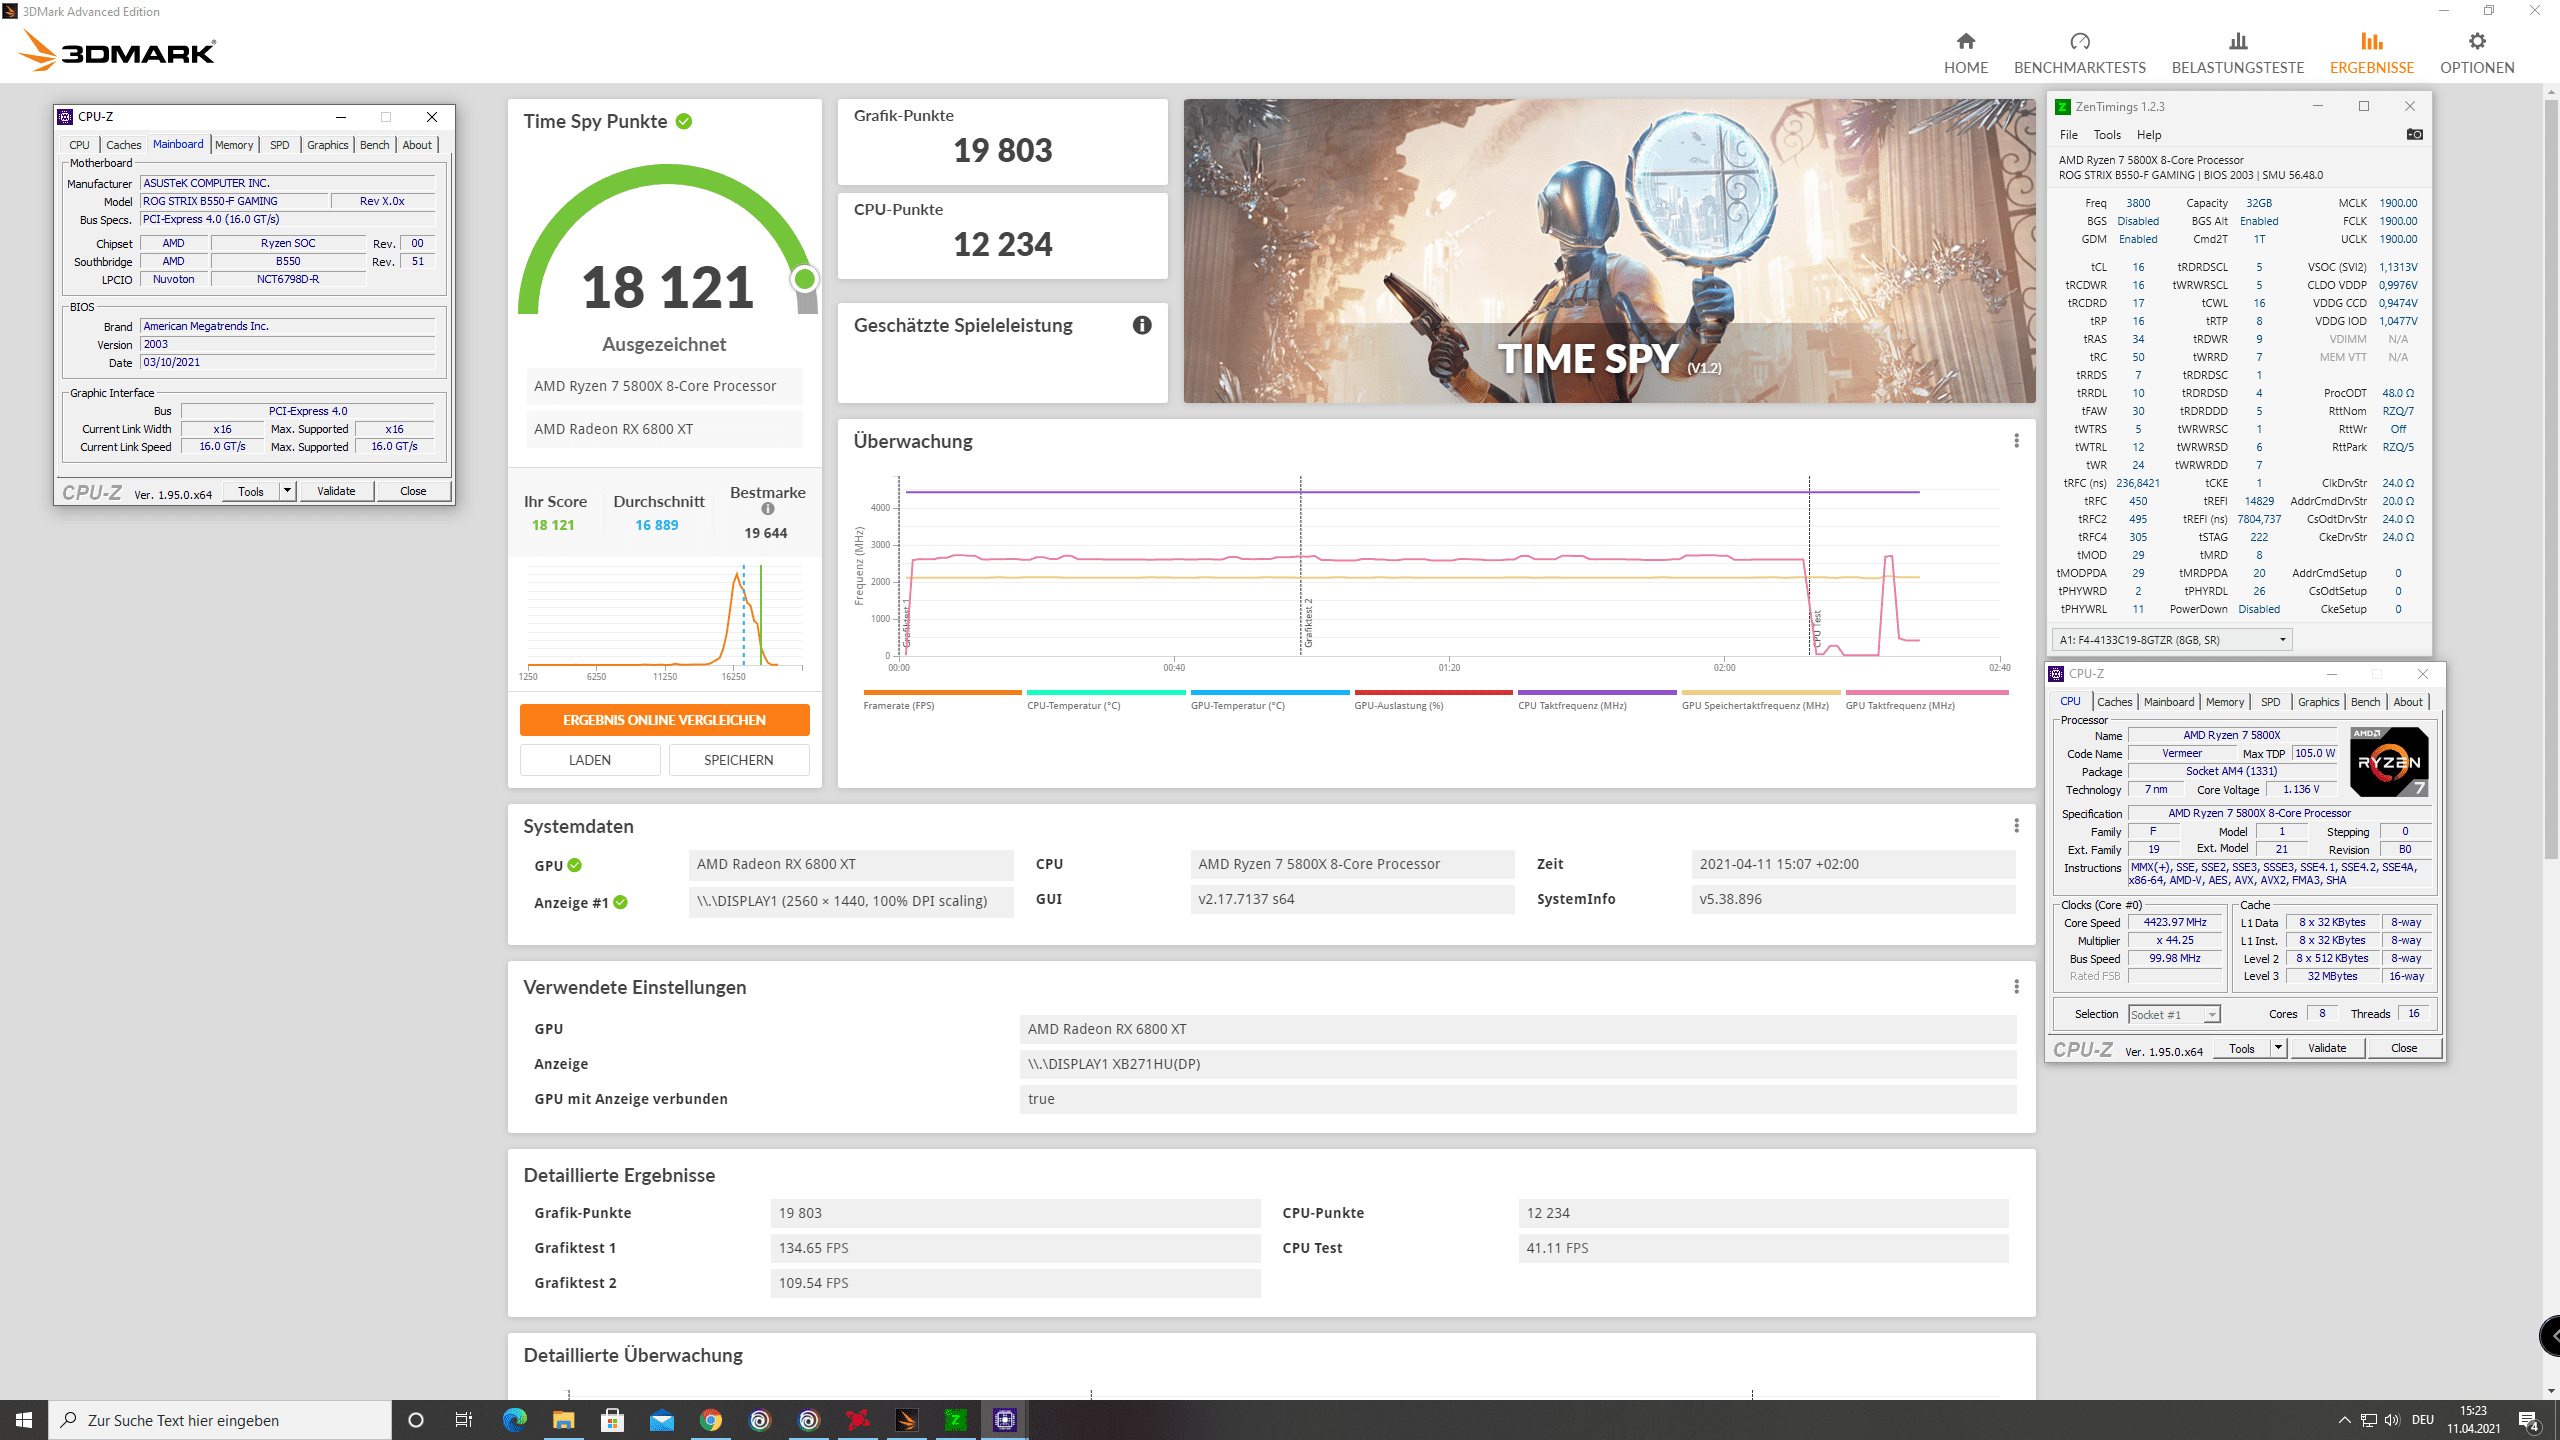The width and height of the screenshot is (2560, 1440).
Task: Open the Tools menu in ZenTimings
Action: pyautogui.click(x=2107, y=135)
